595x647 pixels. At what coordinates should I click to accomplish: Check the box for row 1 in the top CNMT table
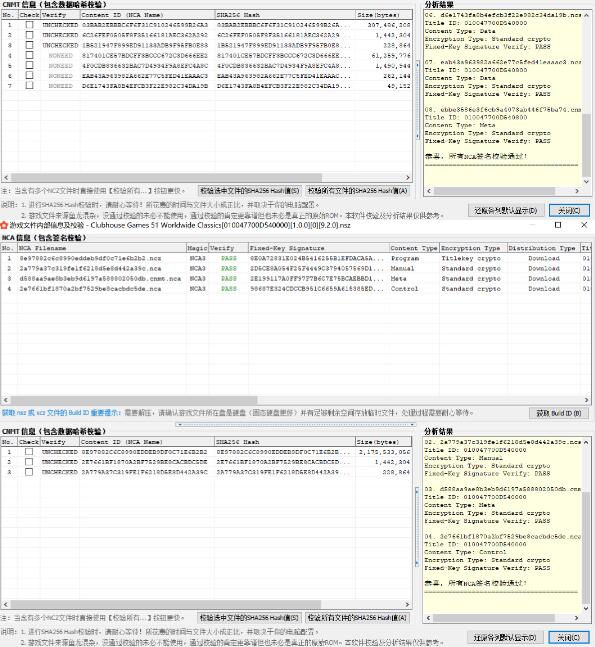[29, 25]
